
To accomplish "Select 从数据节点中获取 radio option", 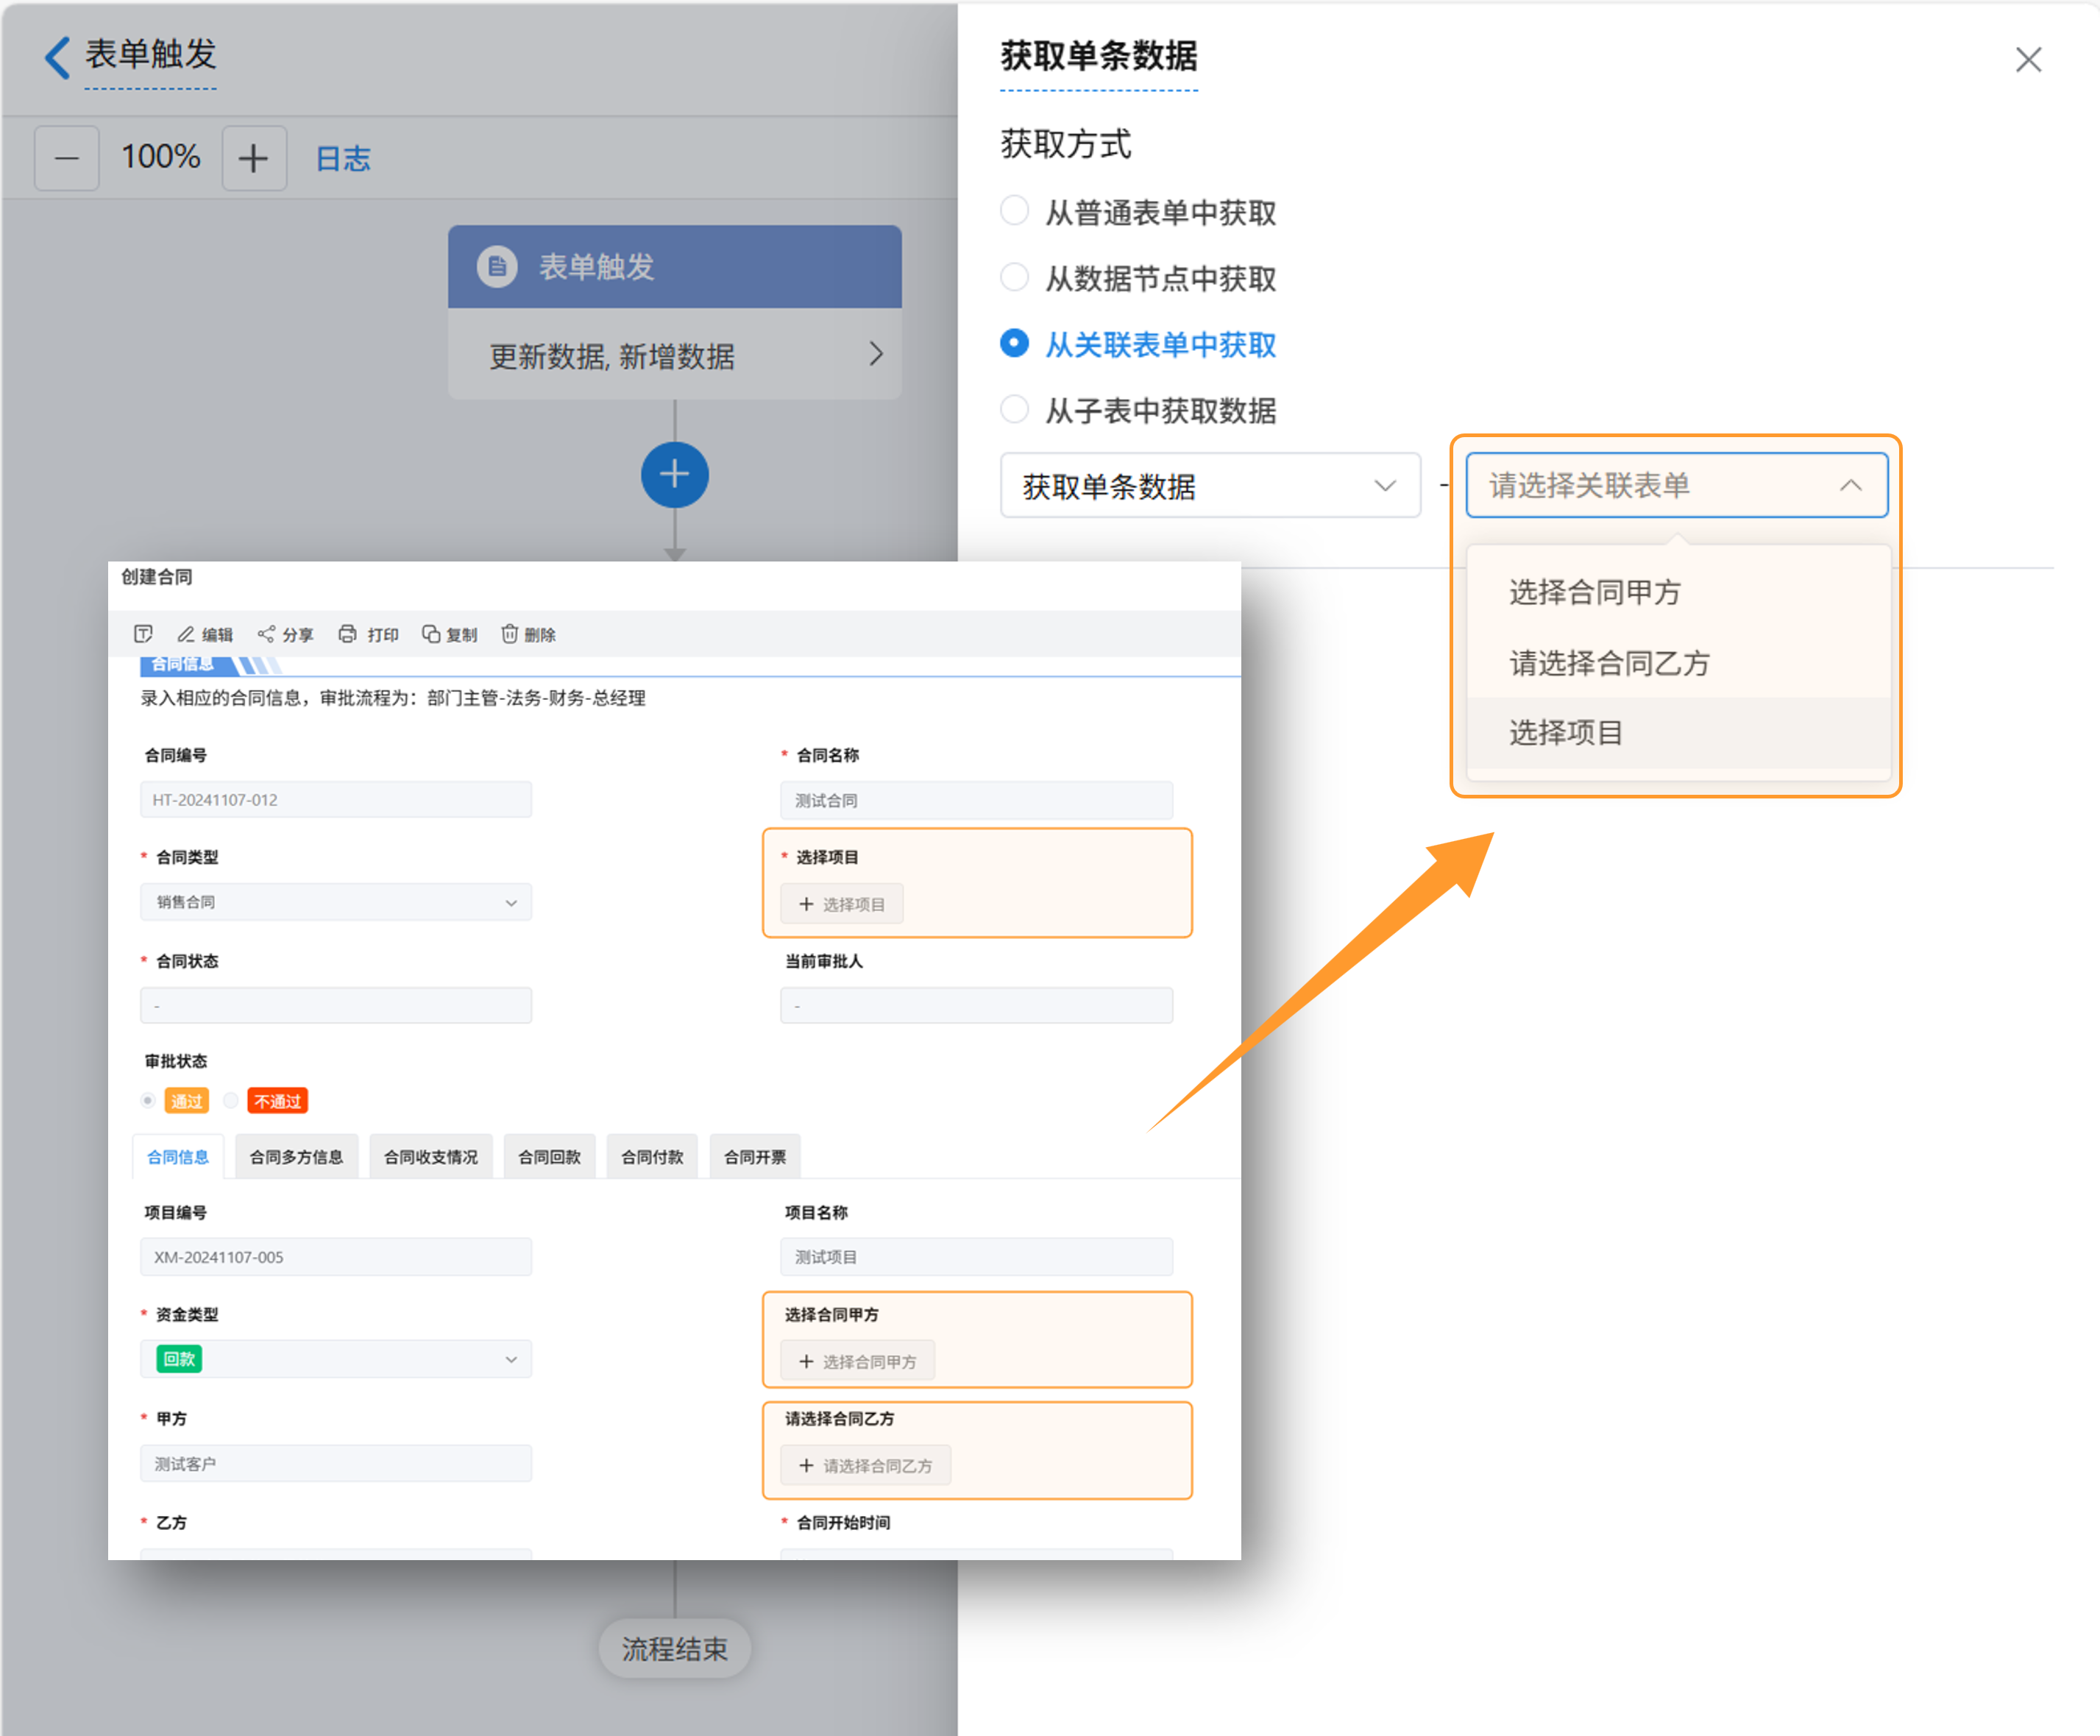I will tap(1015, 277).
